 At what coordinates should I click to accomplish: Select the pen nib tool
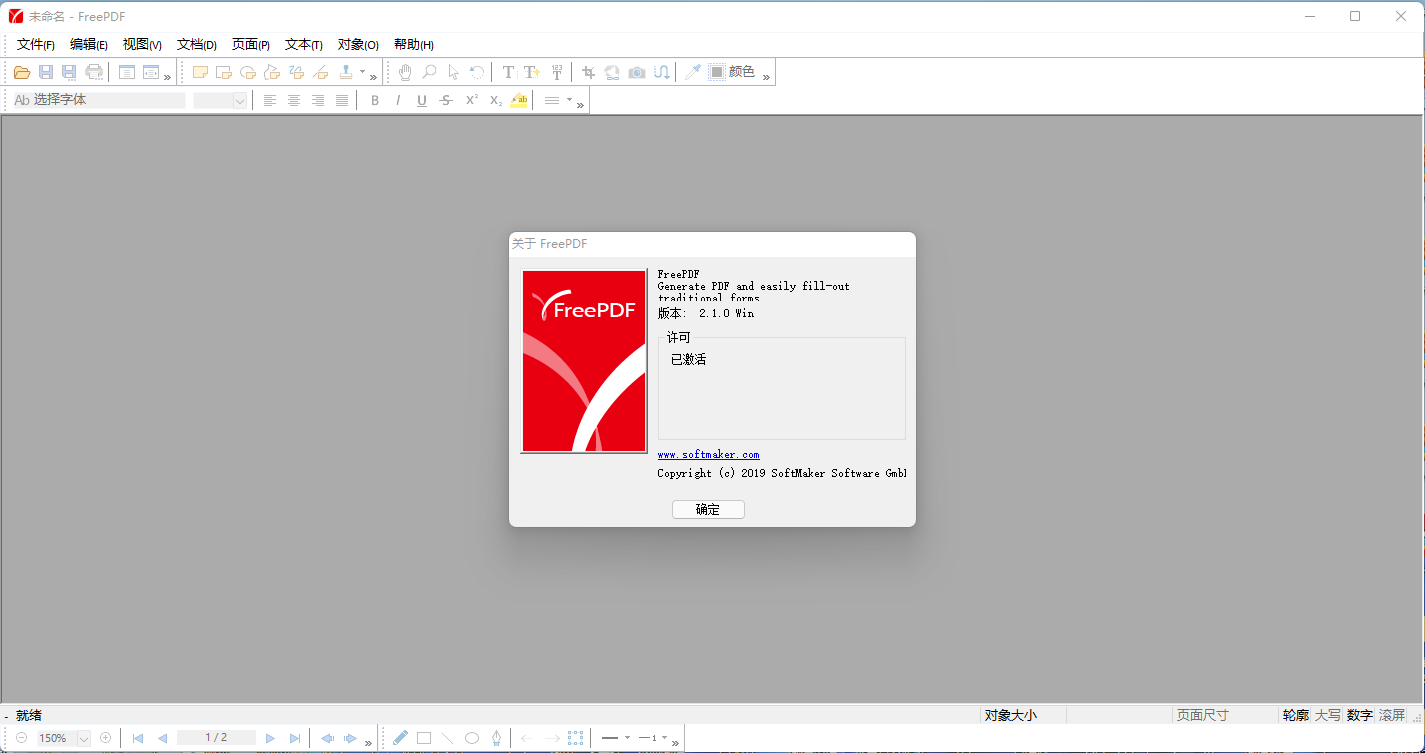point(496,738)
